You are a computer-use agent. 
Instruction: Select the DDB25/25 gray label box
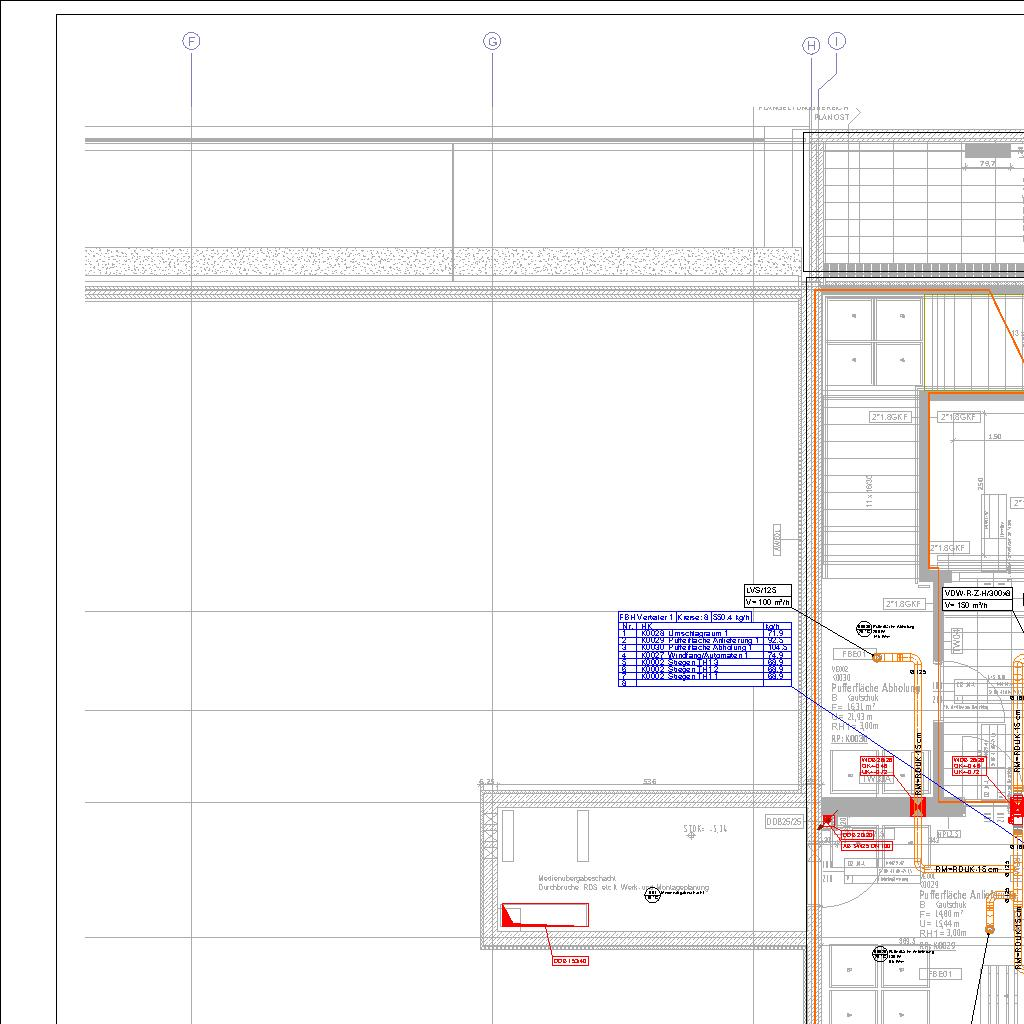tap(785, 820)
